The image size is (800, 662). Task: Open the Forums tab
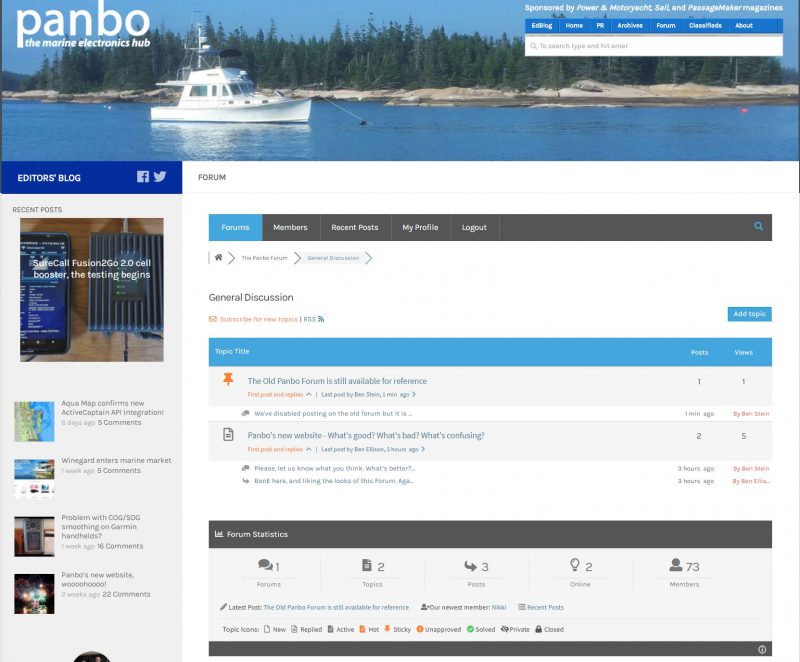235,227
